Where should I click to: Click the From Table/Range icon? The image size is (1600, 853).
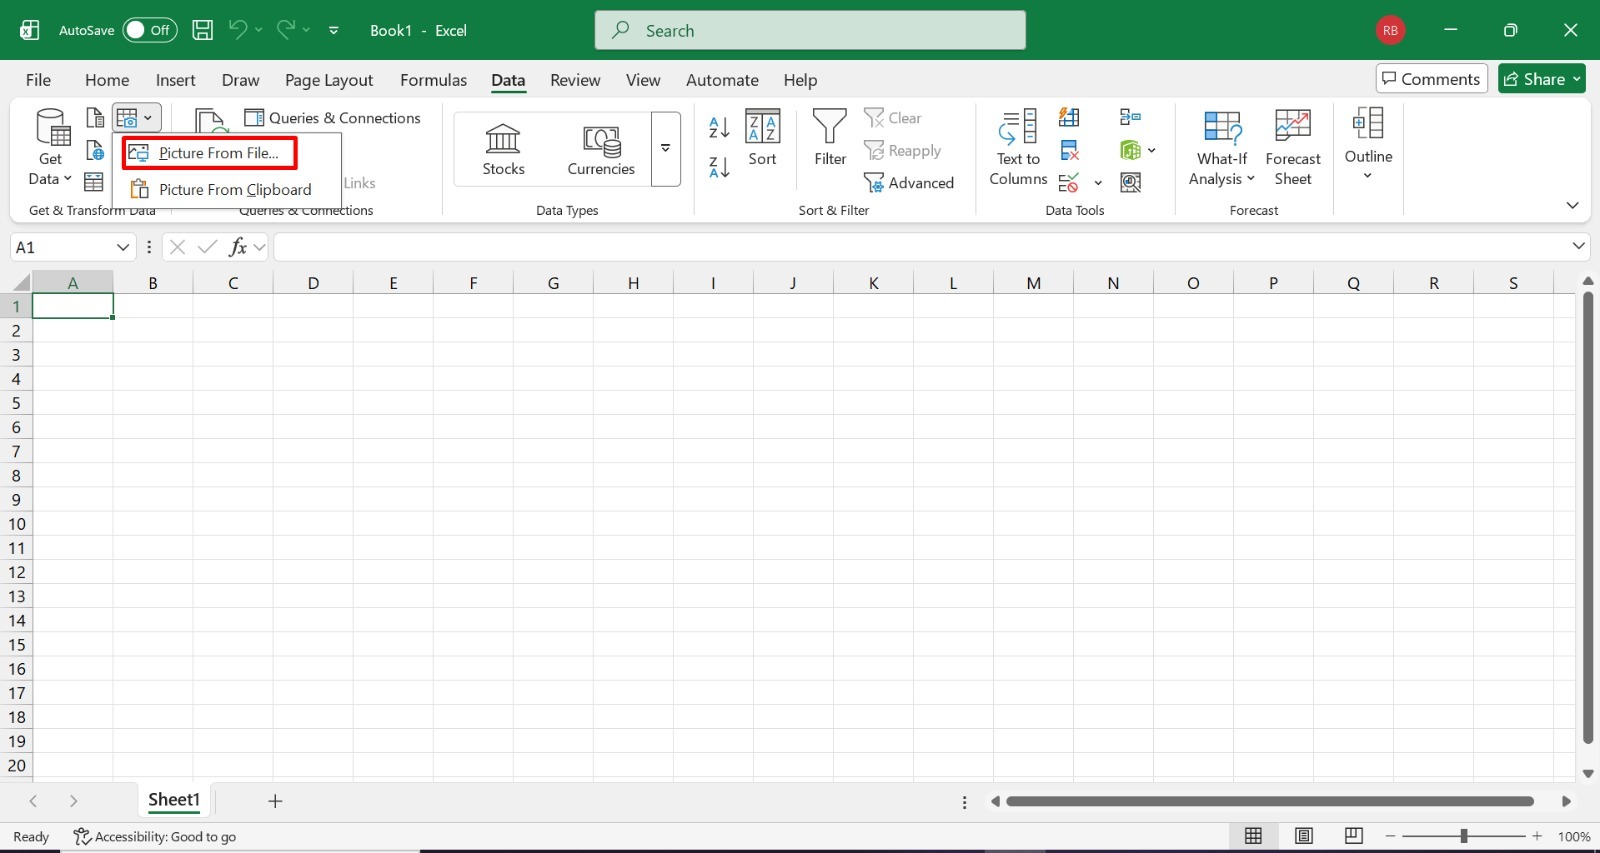94,182
